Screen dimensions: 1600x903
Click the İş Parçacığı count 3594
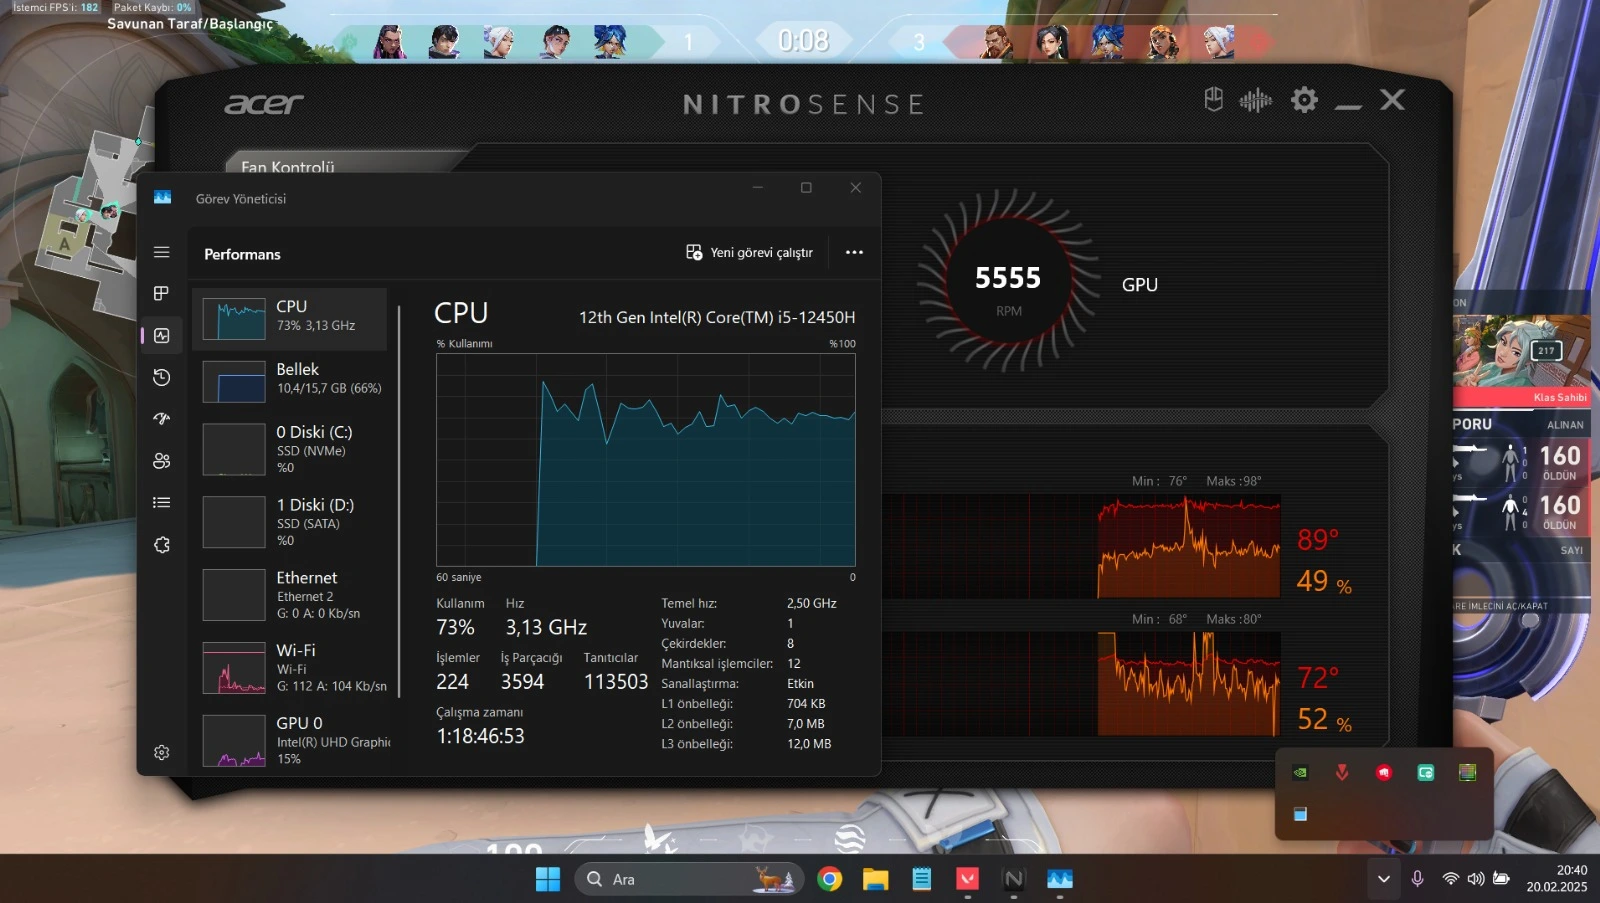pyautogui.click(x=522, y=682)
